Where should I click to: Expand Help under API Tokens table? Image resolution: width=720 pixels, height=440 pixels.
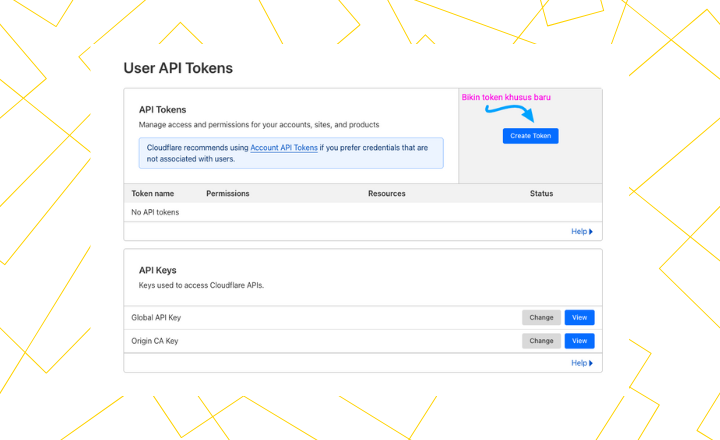(x=582, y=231)
